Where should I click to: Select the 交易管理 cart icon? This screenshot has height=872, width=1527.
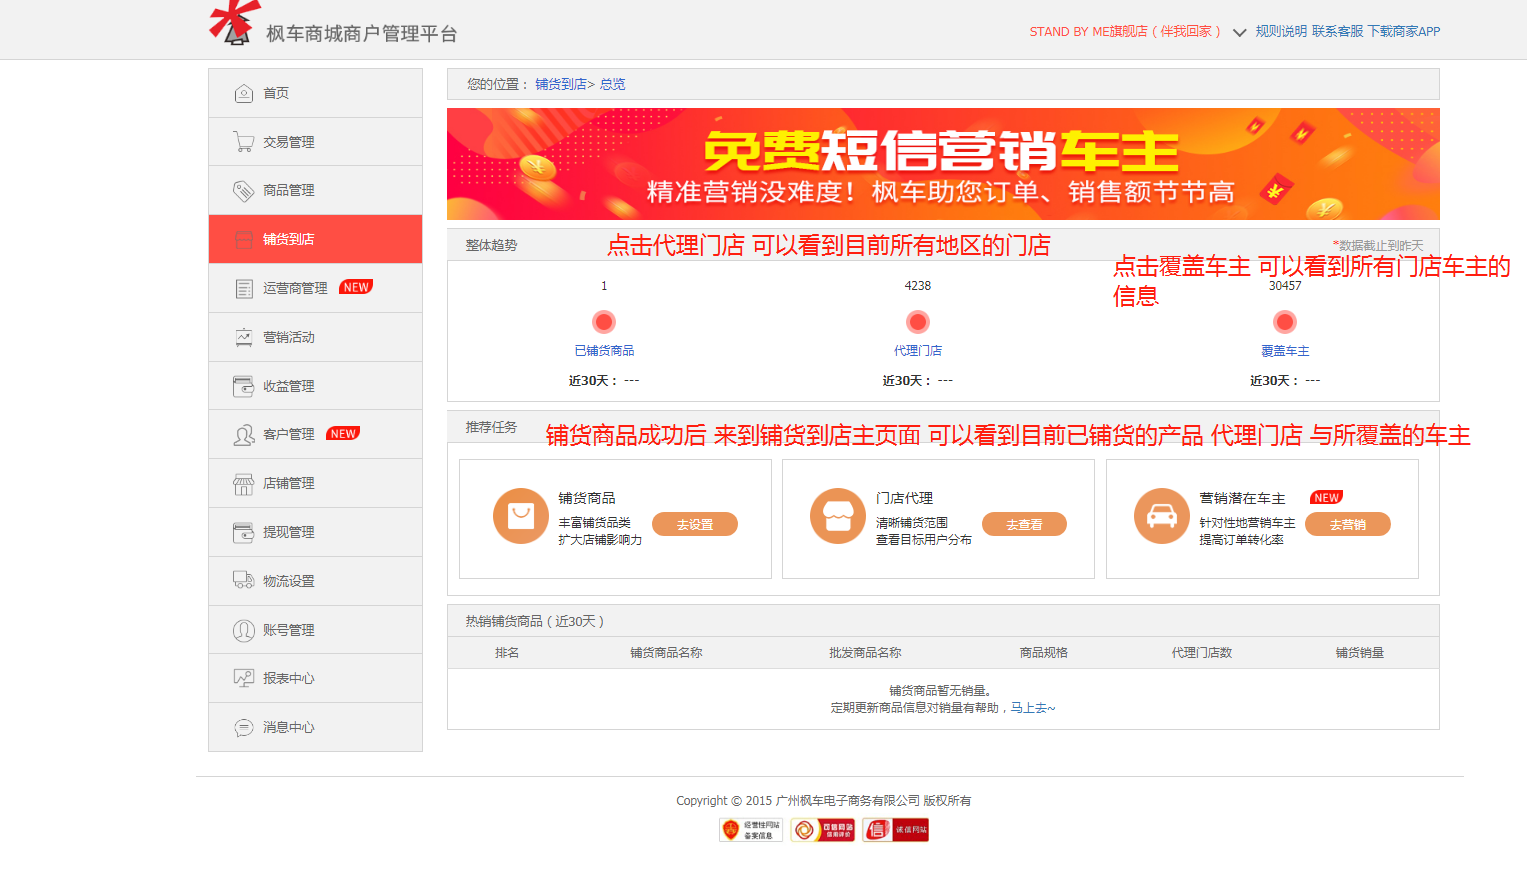(243, 141)
